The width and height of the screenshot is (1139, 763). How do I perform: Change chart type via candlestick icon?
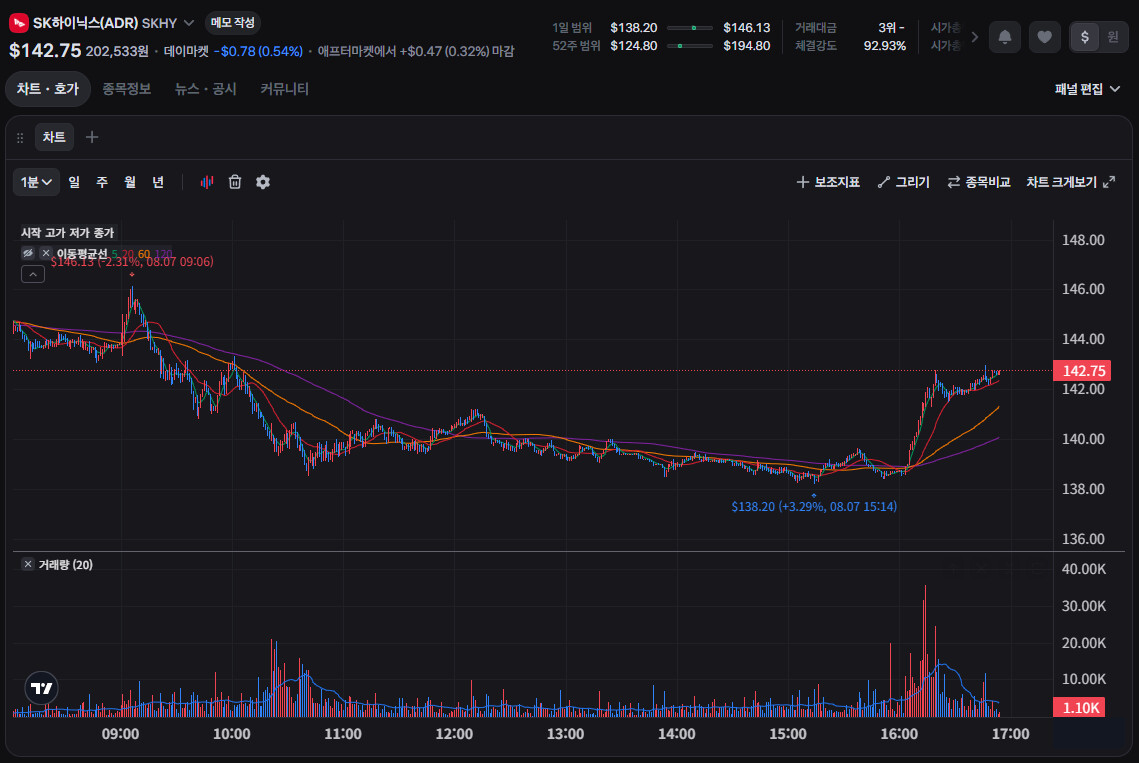[207, 182]
